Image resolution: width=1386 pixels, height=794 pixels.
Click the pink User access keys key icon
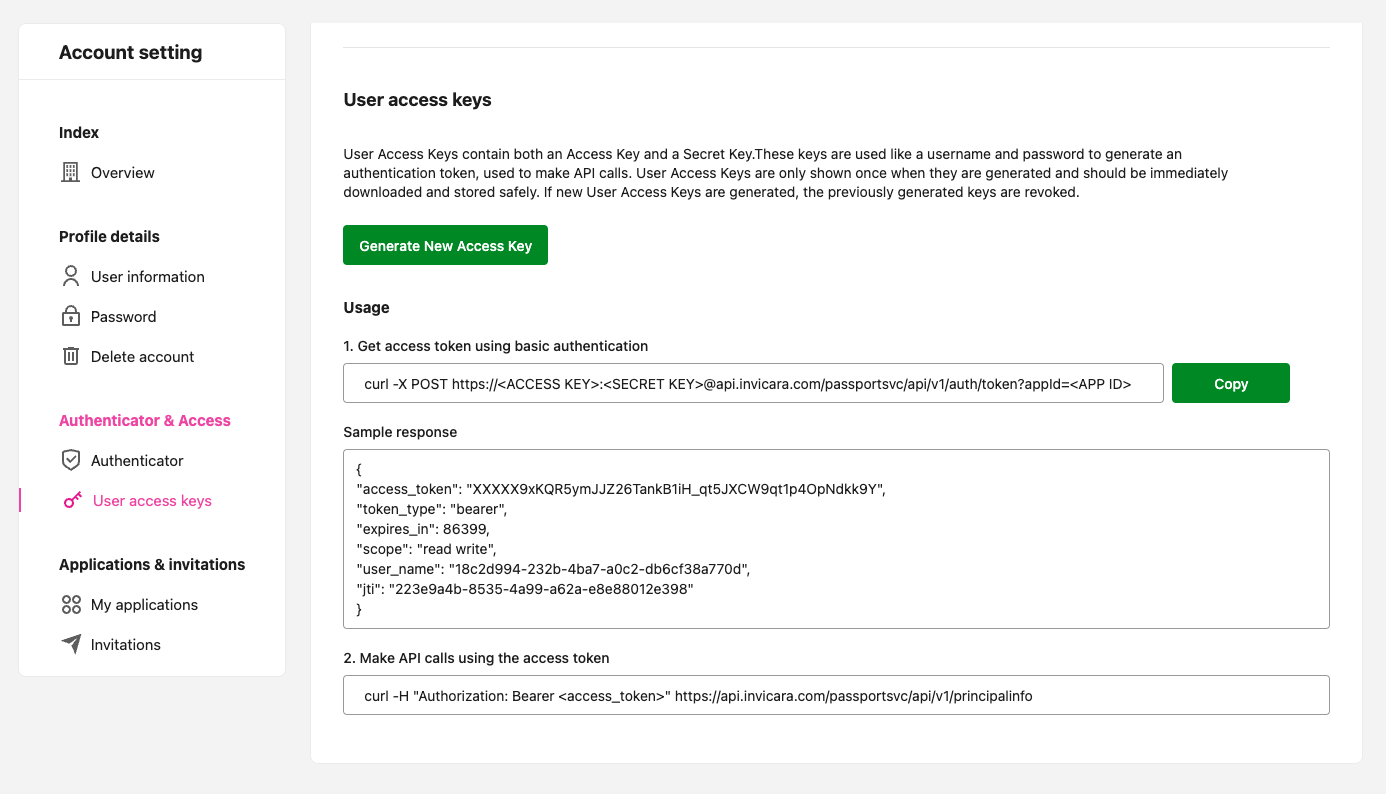coord(72,501)
